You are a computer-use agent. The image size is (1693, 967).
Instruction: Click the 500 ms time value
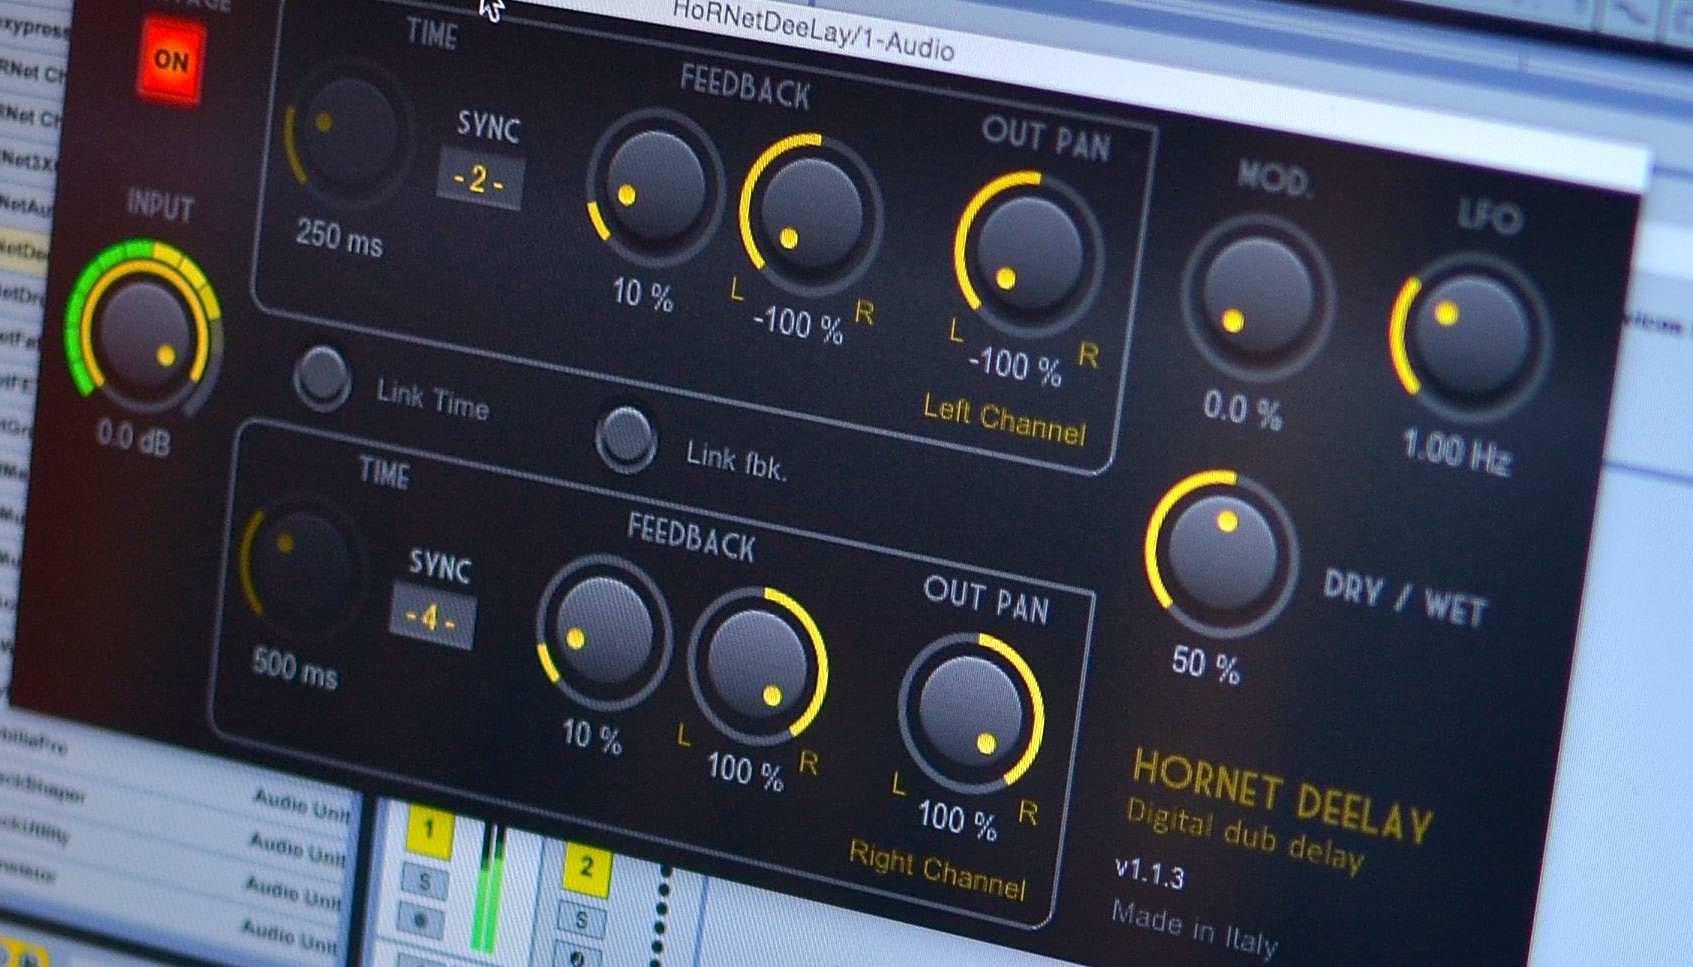tap(295, 667)
